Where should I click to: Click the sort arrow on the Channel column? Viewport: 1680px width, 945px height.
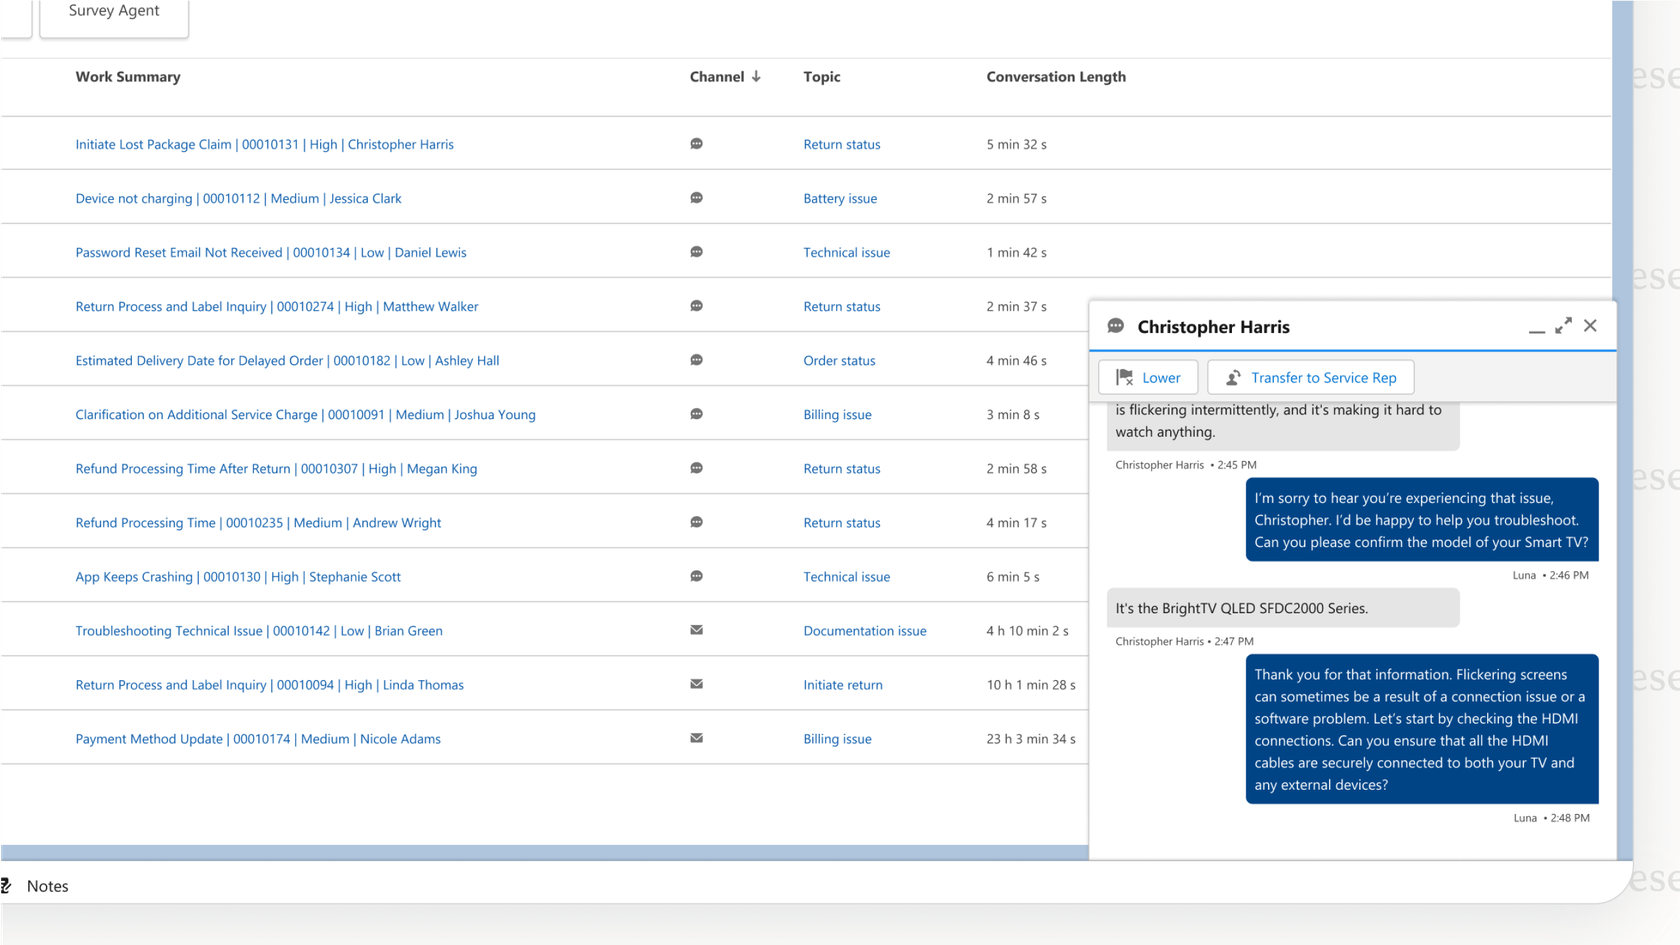[757, 76]
